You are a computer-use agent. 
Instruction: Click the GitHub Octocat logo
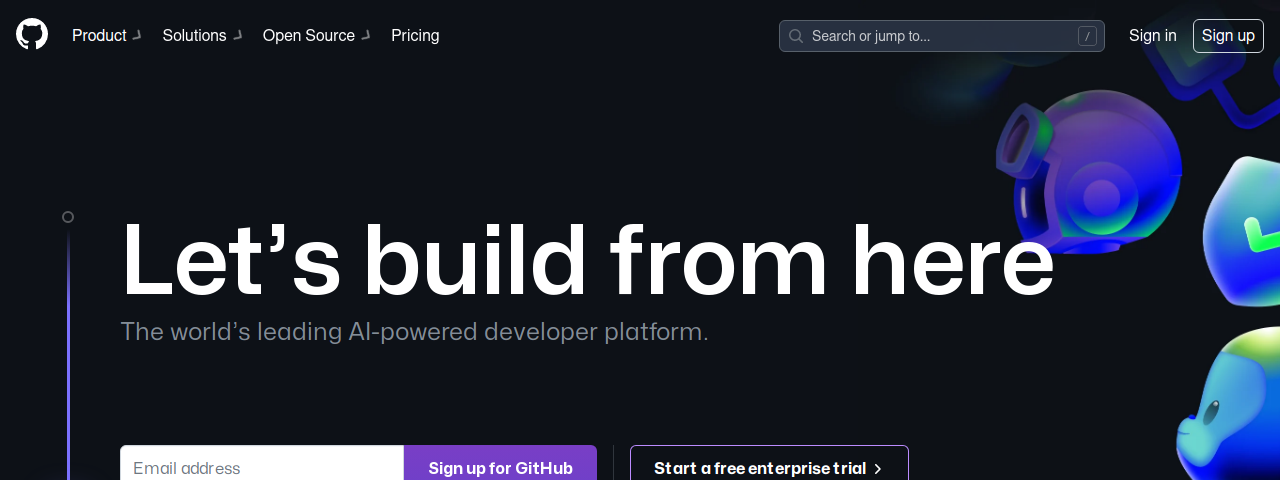click(x=32, y=35)
